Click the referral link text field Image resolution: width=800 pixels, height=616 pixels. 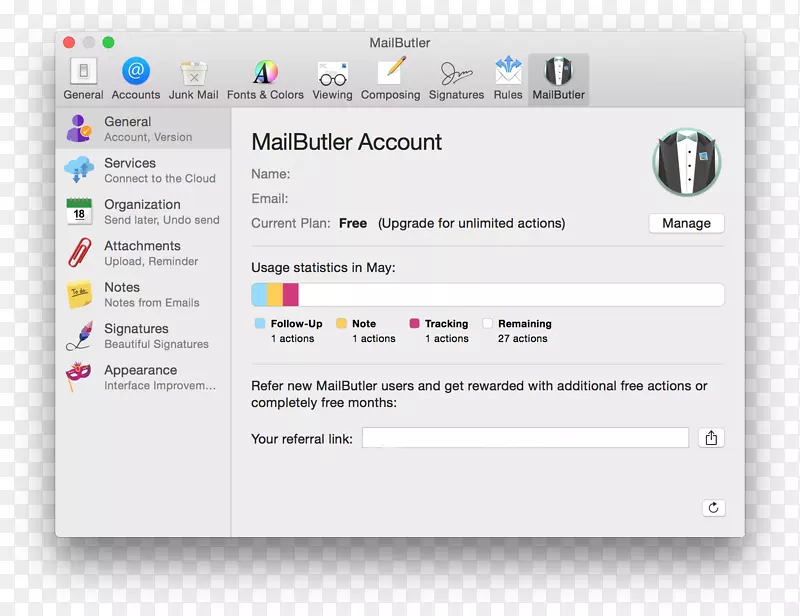click(x=525, y=438)
